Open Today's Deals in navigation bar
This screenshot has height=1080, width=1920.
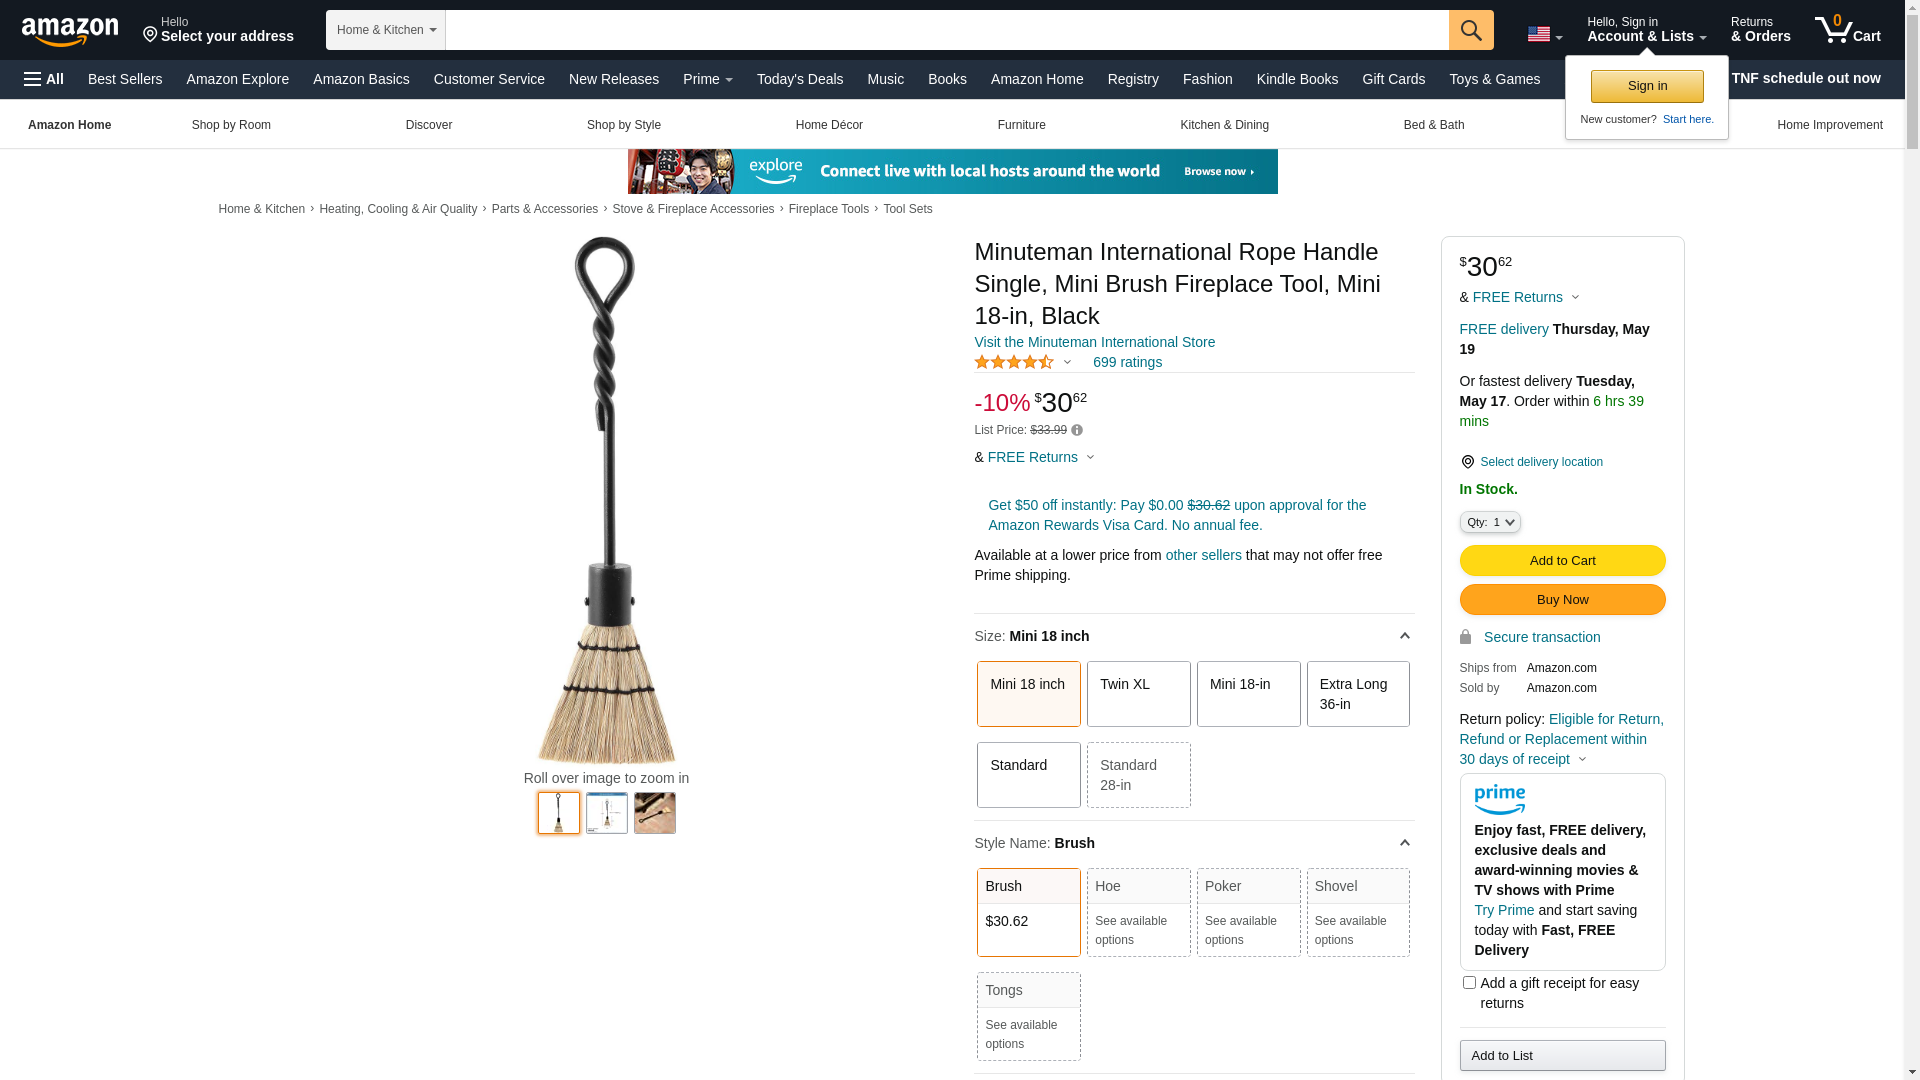tap(800, 79)
